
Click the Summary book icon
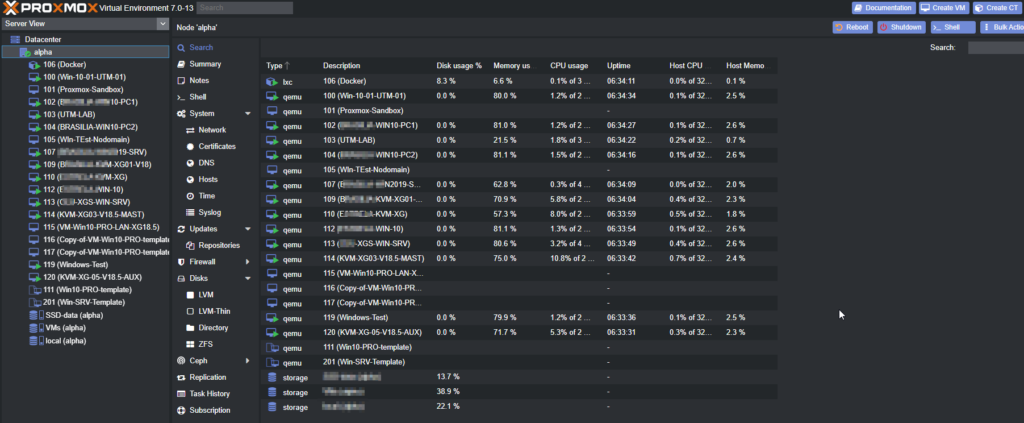coord(182,64)
